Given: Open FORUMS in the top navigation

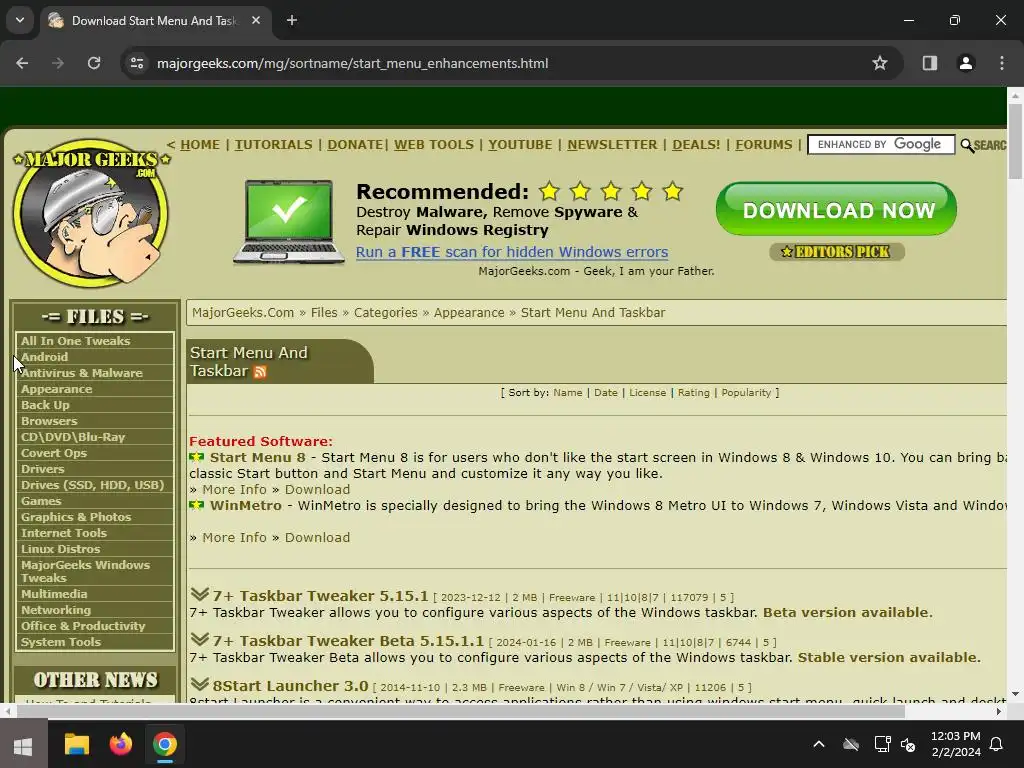Looking at the screenshot, I should pyautogui.click(x=763, y=145).
